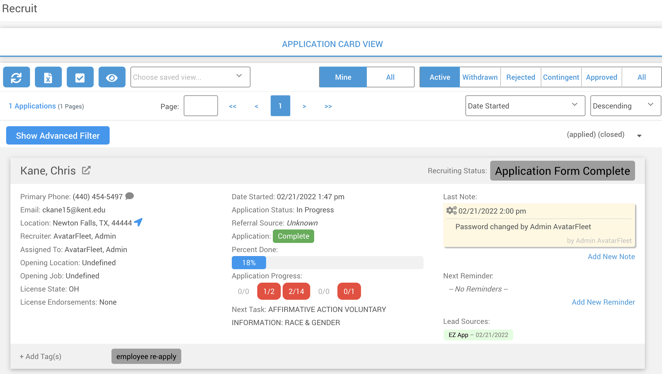Click the APPLICATION CARD VIEW heading tab

coord(332,44)
